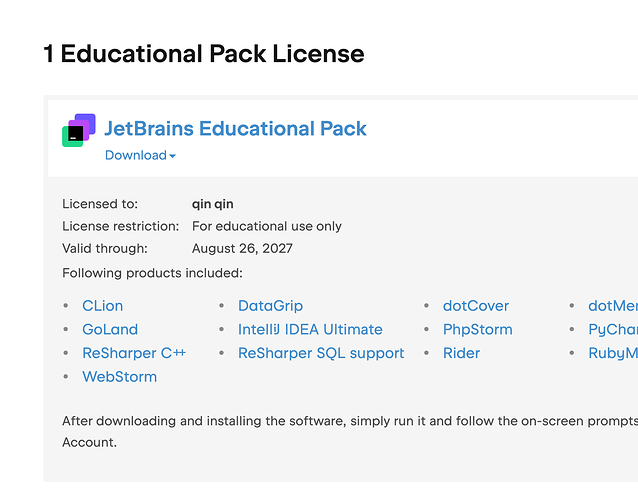This screenshot has height=500, width=638.
Task: Open the partially visible dotMemory link
Action: 613,306
